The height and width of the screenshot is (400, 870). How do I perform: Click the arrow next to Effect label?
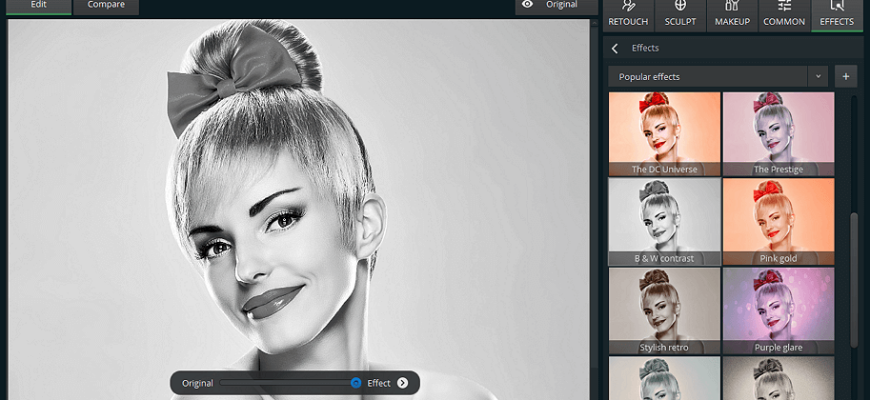(x=403, y=383)
